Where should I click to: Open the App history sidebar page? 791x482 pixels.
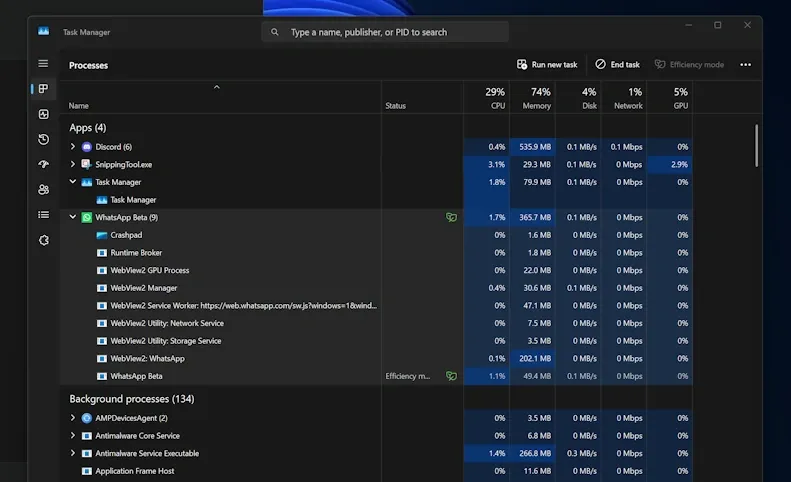(x=43, y=139)
